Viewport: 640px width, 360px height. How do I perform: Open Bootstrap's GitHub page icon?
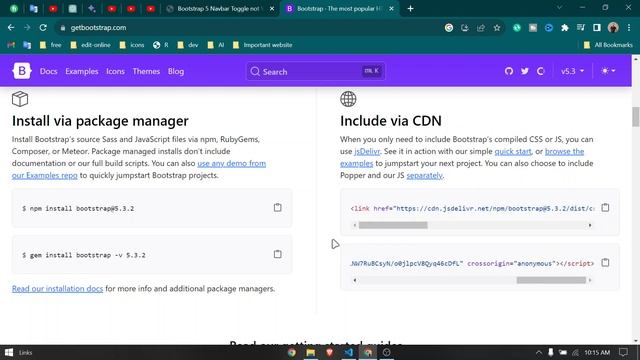coord(509,71)
